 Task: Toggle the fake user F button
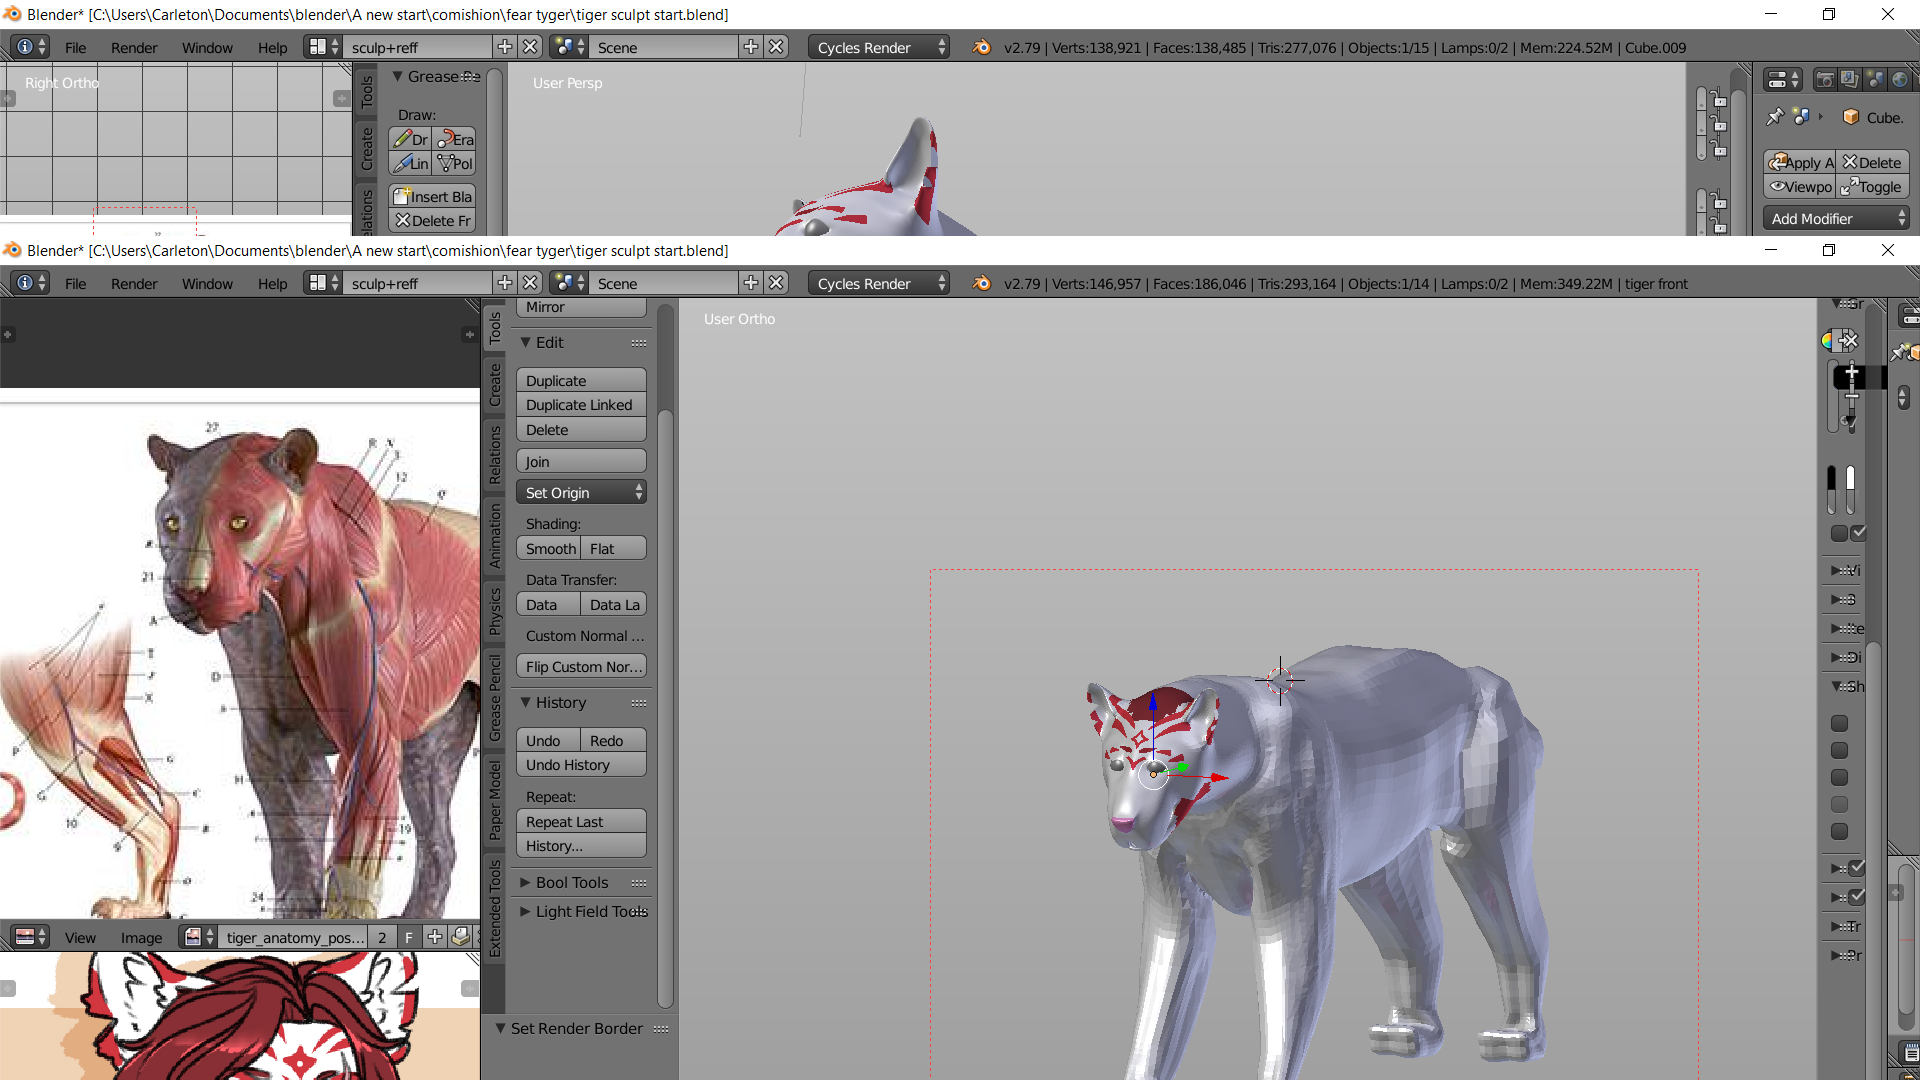point(408,937)
